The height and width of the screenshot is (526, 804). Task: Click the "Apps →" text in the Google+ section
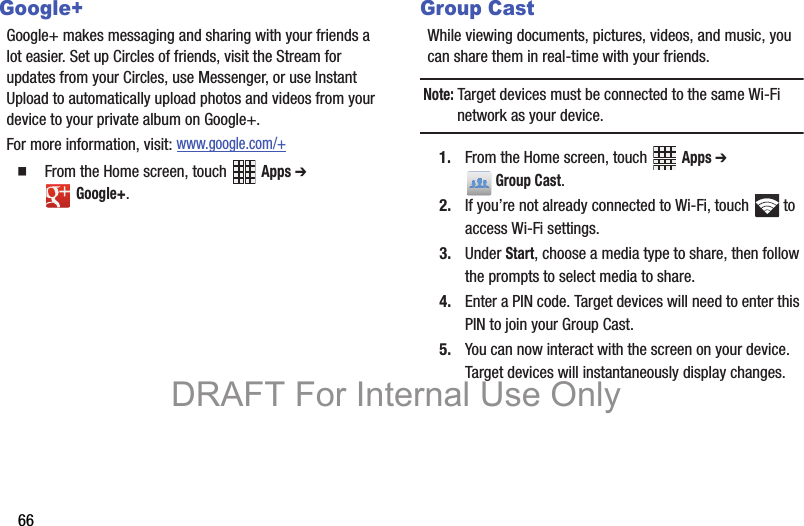[x=284, y=172]
